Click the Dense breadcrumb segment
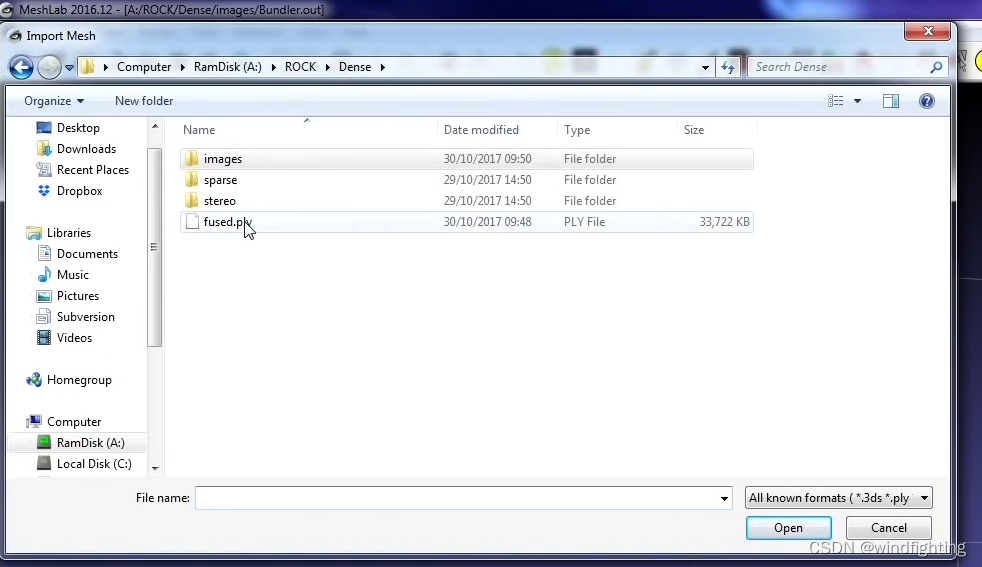Image resolution: width=982 pixels, height=567 pixels. pyautogui.click(x=354, y=67)
